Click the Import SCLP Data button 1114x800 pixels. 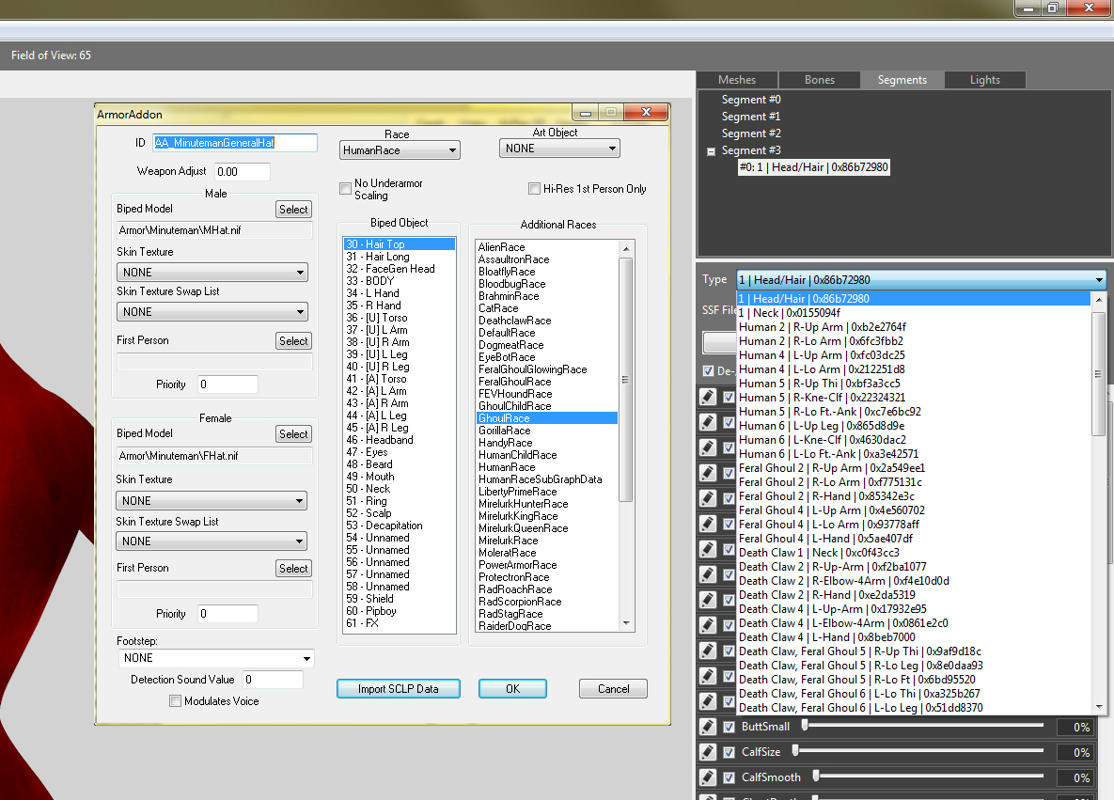pos(398,688)
